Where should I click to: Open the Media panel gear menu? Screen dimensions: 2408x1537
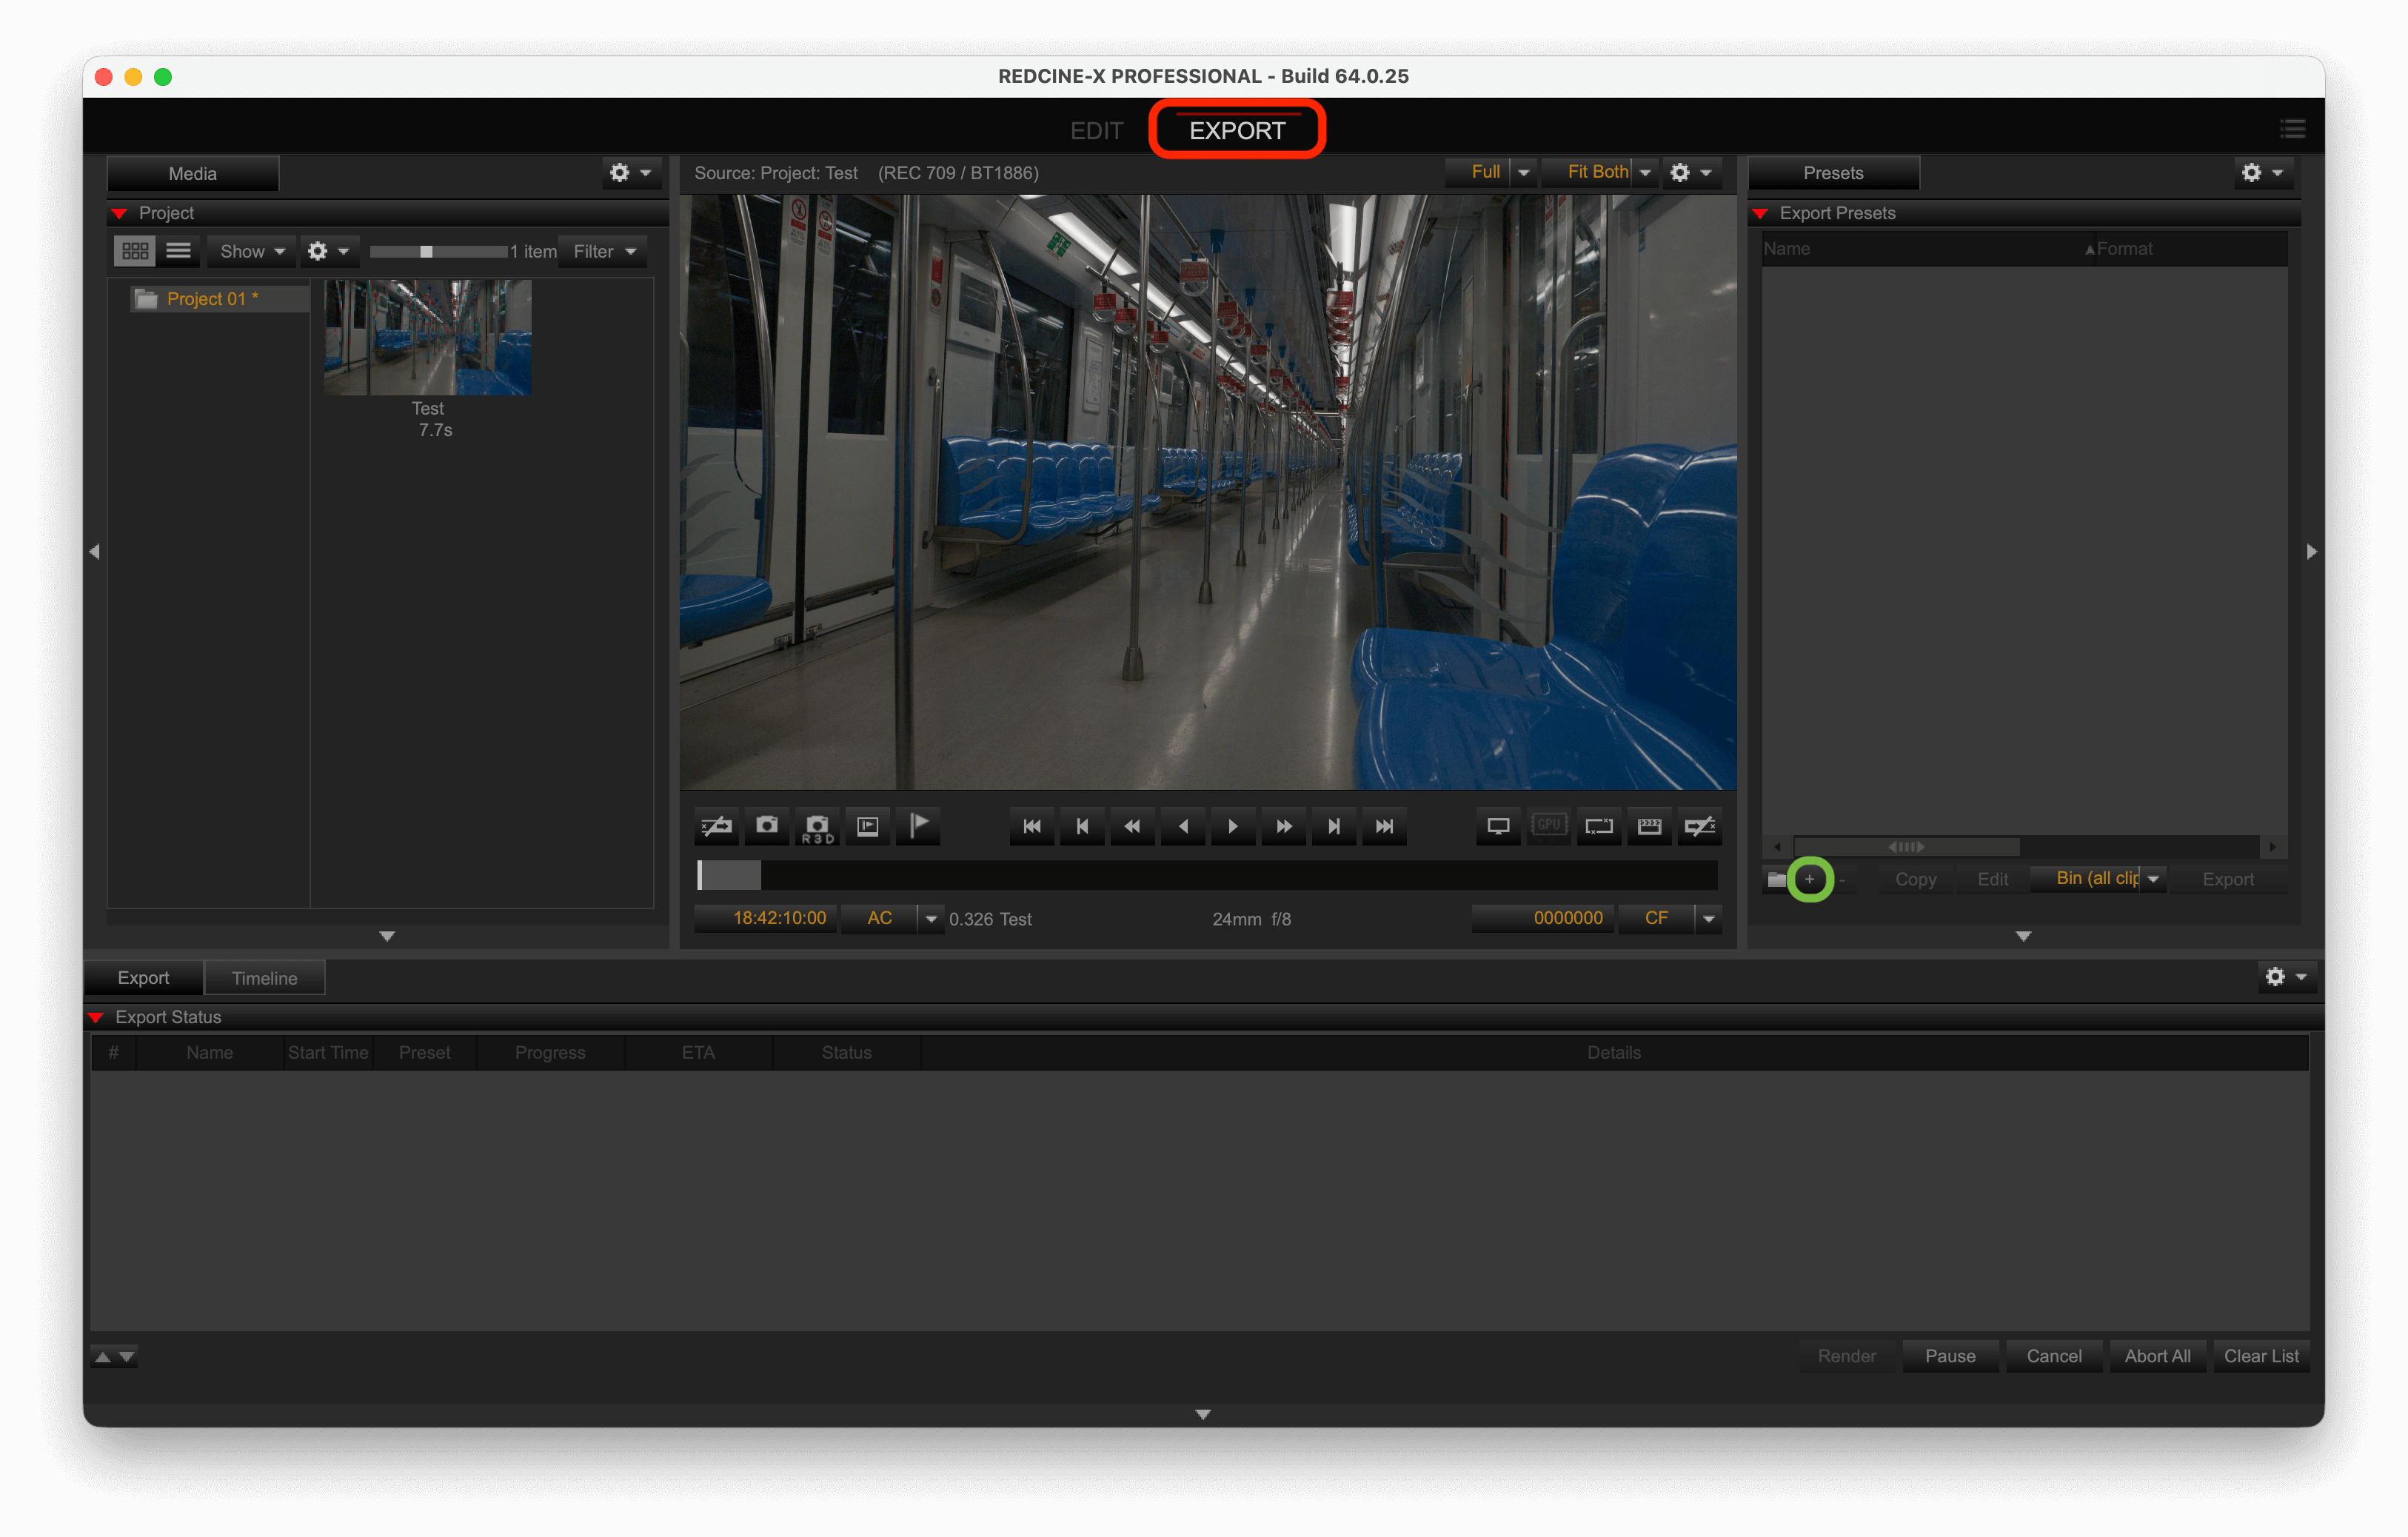click(630, 173)
